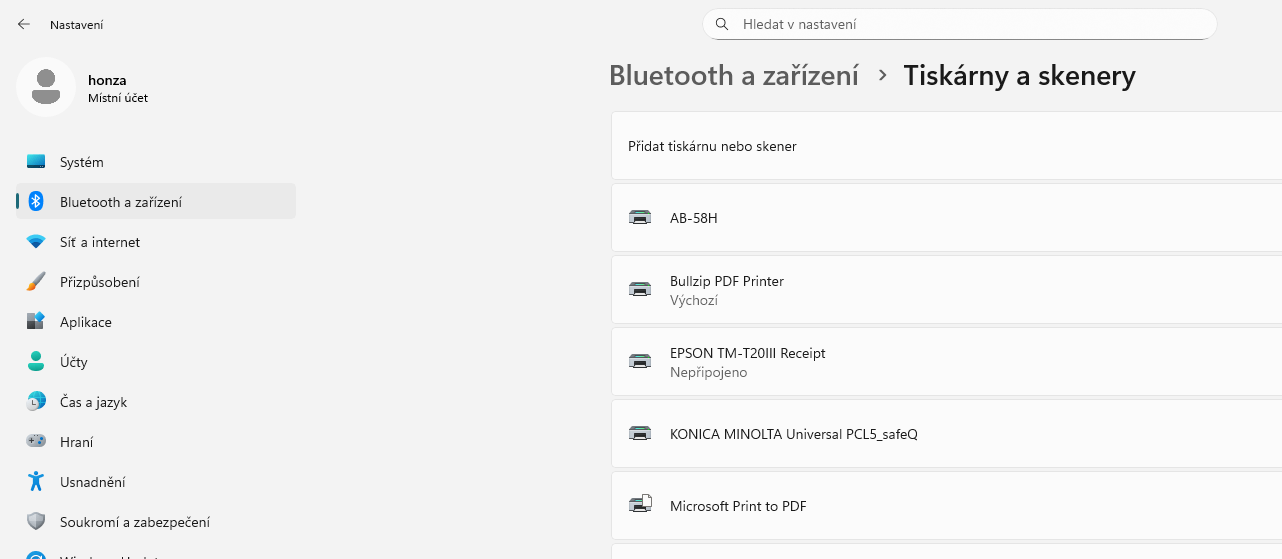
Task: Click the Aplikace icon in sidebar
Action: (x=36, y=322)
